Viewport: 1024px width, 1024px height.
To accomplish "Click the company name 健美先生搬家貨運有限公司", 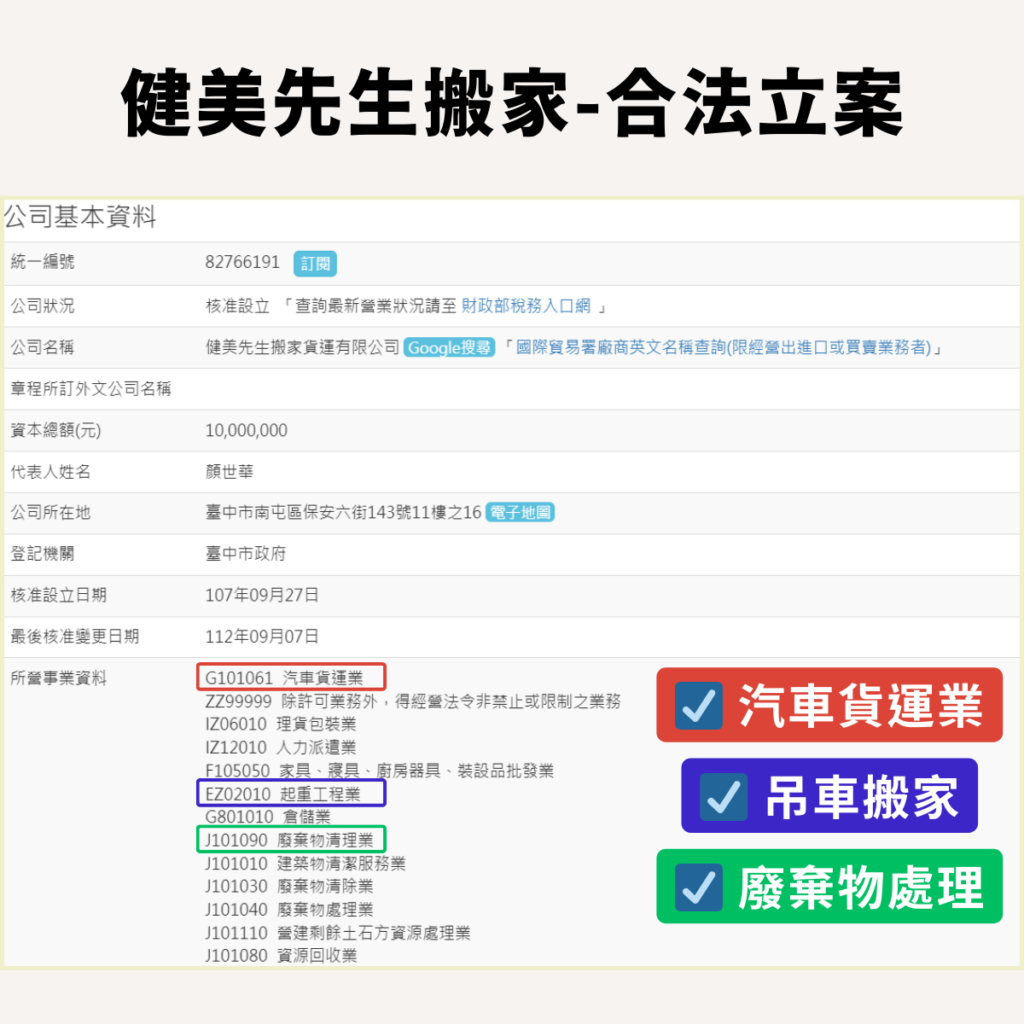I will click(302, 348).
